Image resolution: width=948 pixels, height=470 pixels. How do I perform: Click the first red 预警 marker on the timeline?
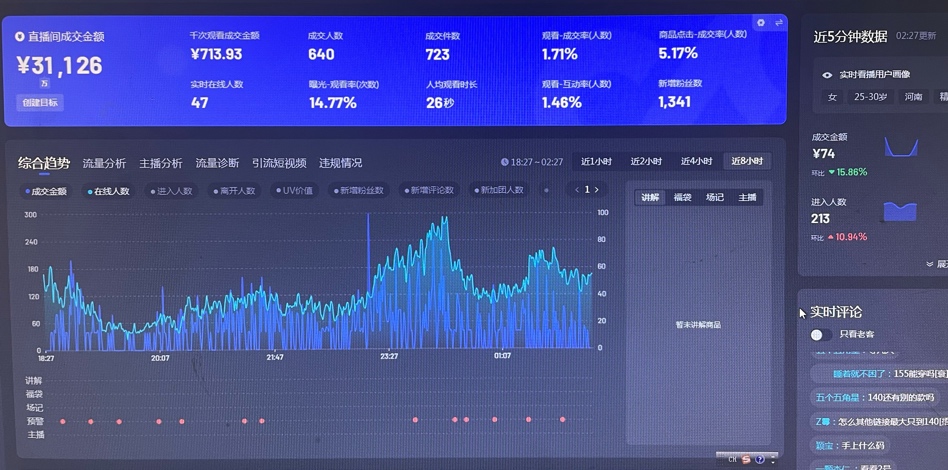coord(63,421)
